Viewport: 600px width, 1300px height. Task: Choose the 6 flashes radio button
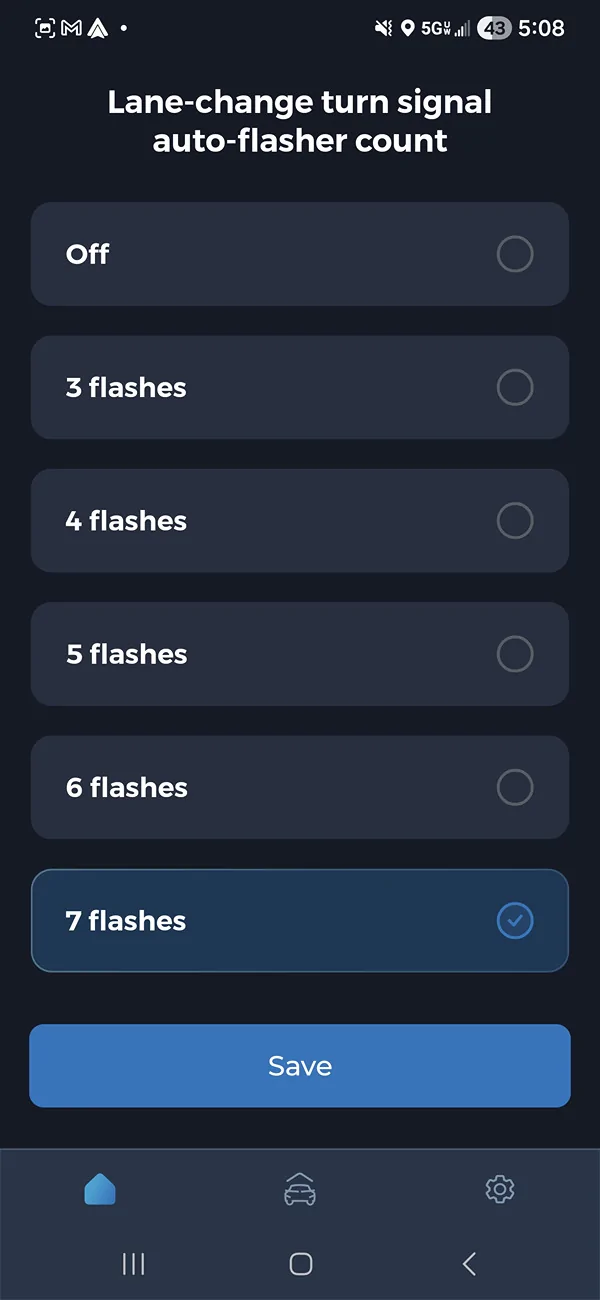click(515, 787)
